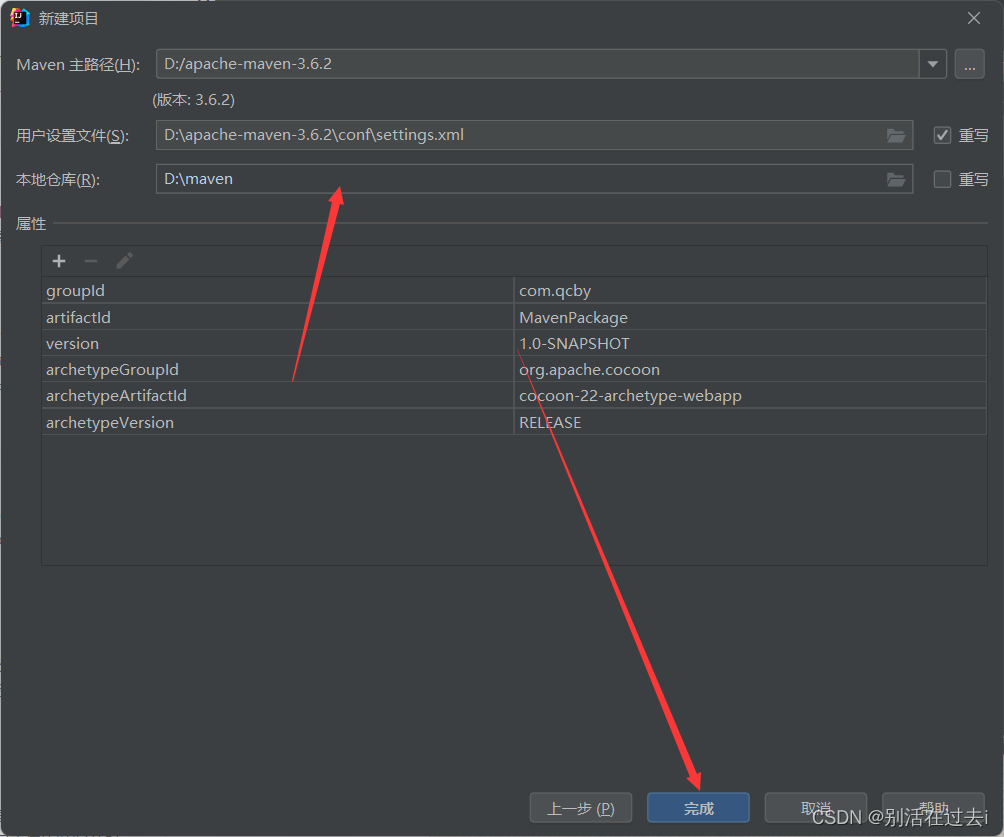Click the IntelliJ IDEA logo in title bar
Viewport: 1004px width, 837px height.
coord(20,18)
